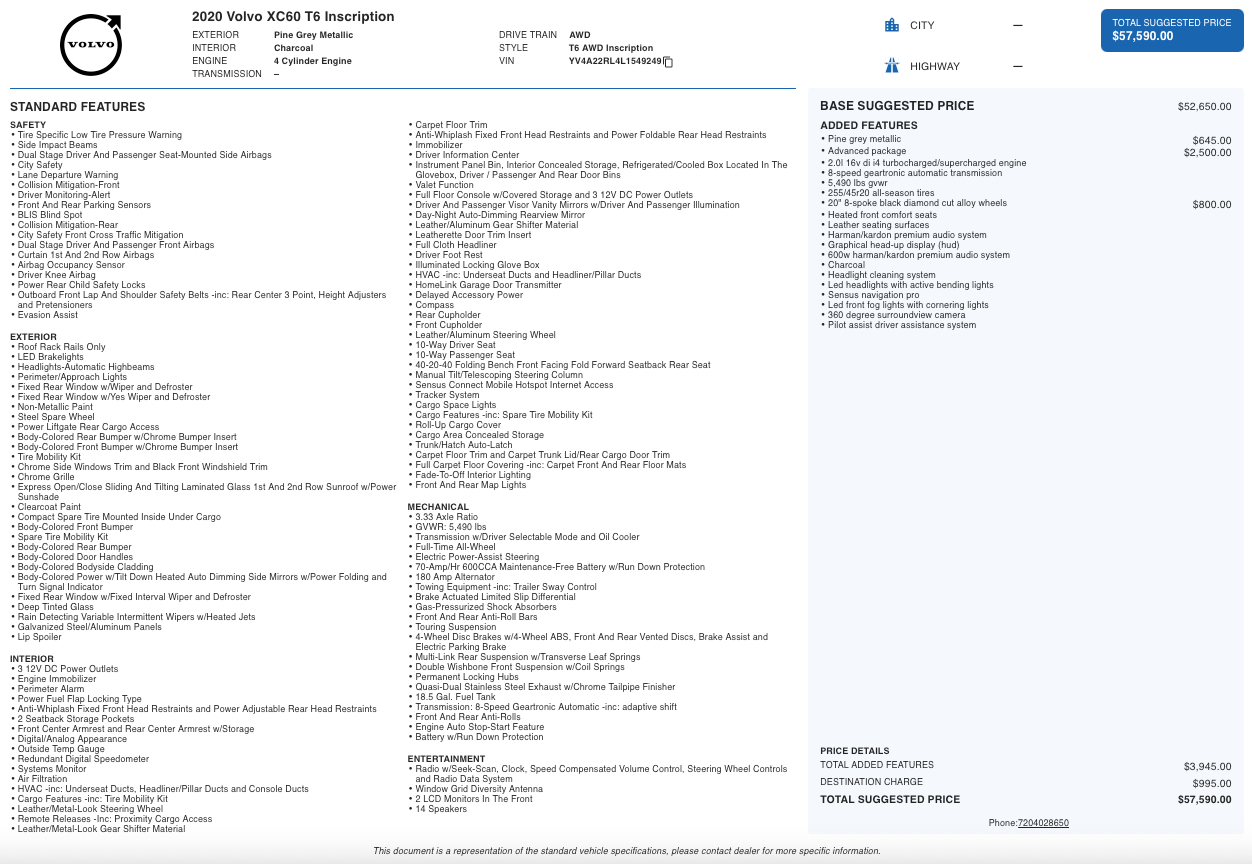Screen dimensions: 1252x864
Task: Click the Mechanical section heading
Action: [x=438, y=507]
